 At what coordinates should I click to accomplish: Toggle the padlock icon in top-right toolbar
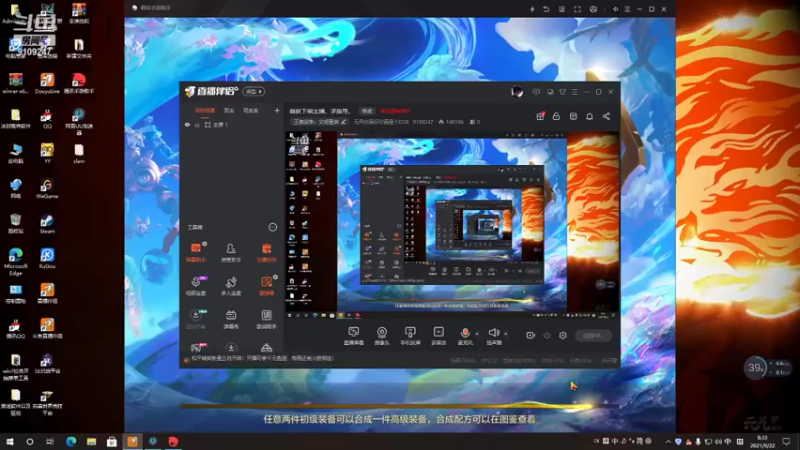click(557, 116)
